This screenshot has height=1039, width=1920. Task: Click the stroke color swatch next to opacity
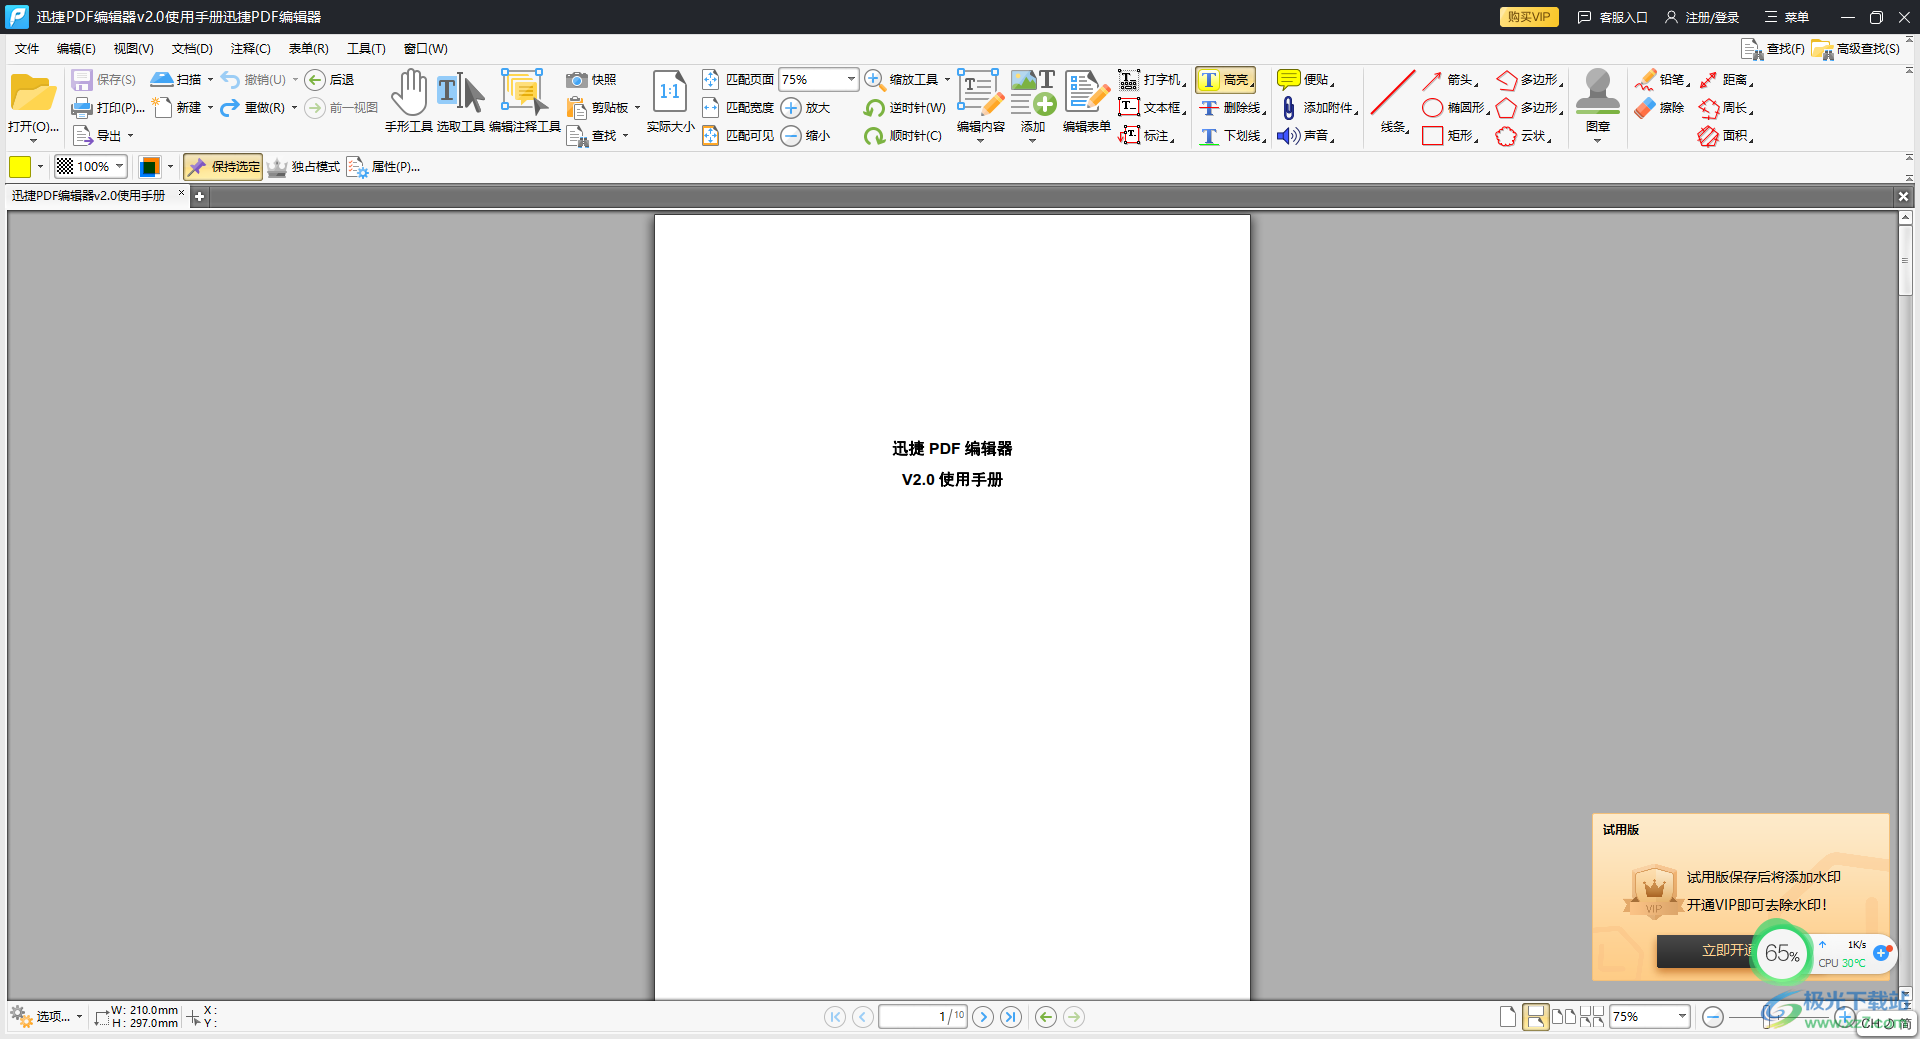(x=150, y=167)
